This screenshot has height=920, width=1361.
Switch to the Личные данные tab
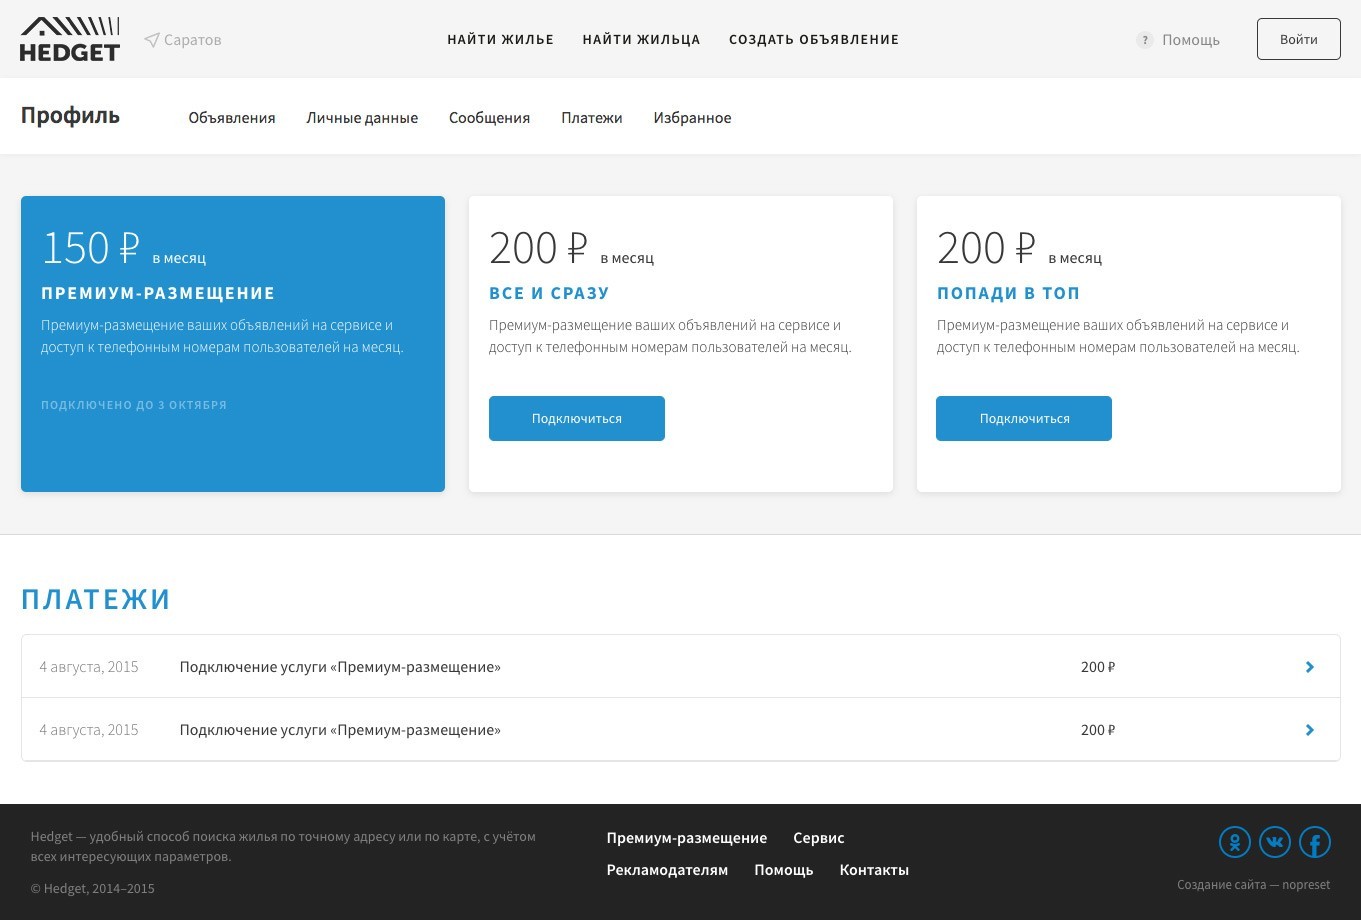[x=362, y=118]
